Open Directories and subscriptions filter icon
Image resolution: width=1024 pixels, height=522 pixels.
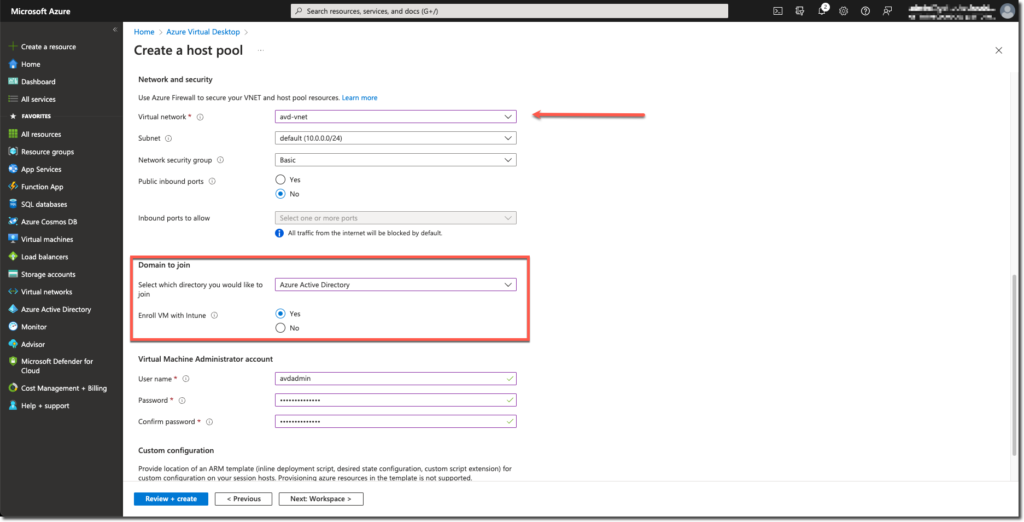(x=799, y=11)
